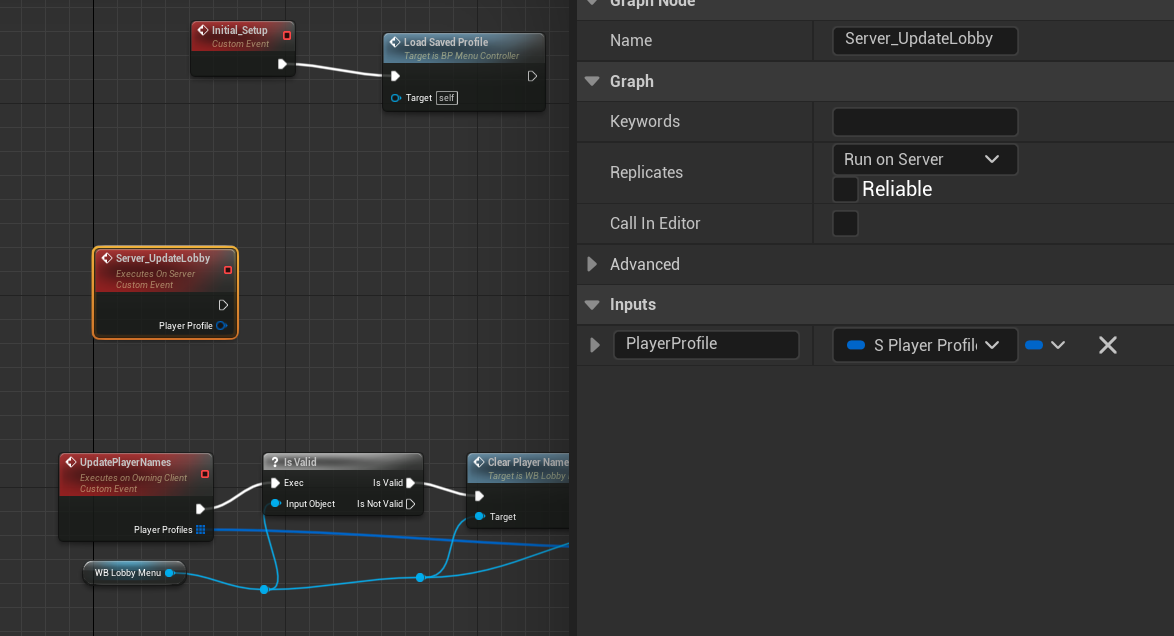Click the Initial_Setup delegate red square pin
This screenshot has height=636, width=1174.
[287, 35]
